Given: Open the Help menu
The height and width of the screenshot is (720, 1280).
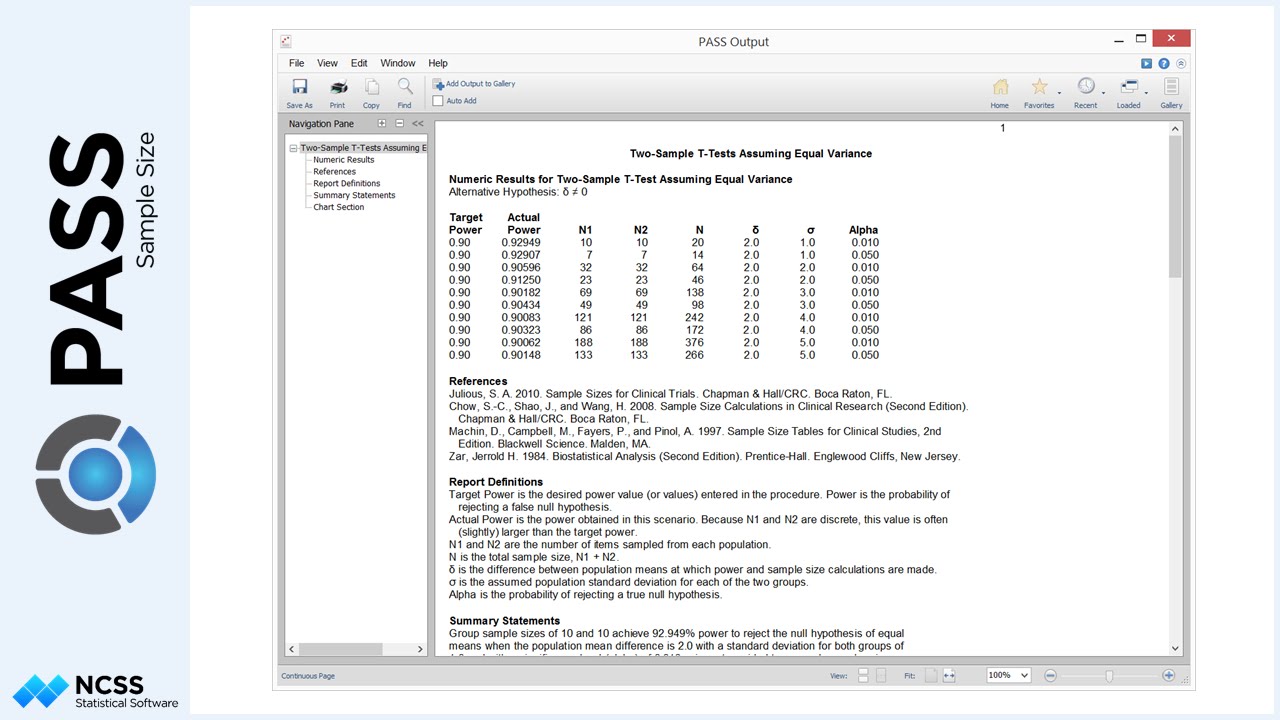Looking at the screenshot, I should (438, 63).
